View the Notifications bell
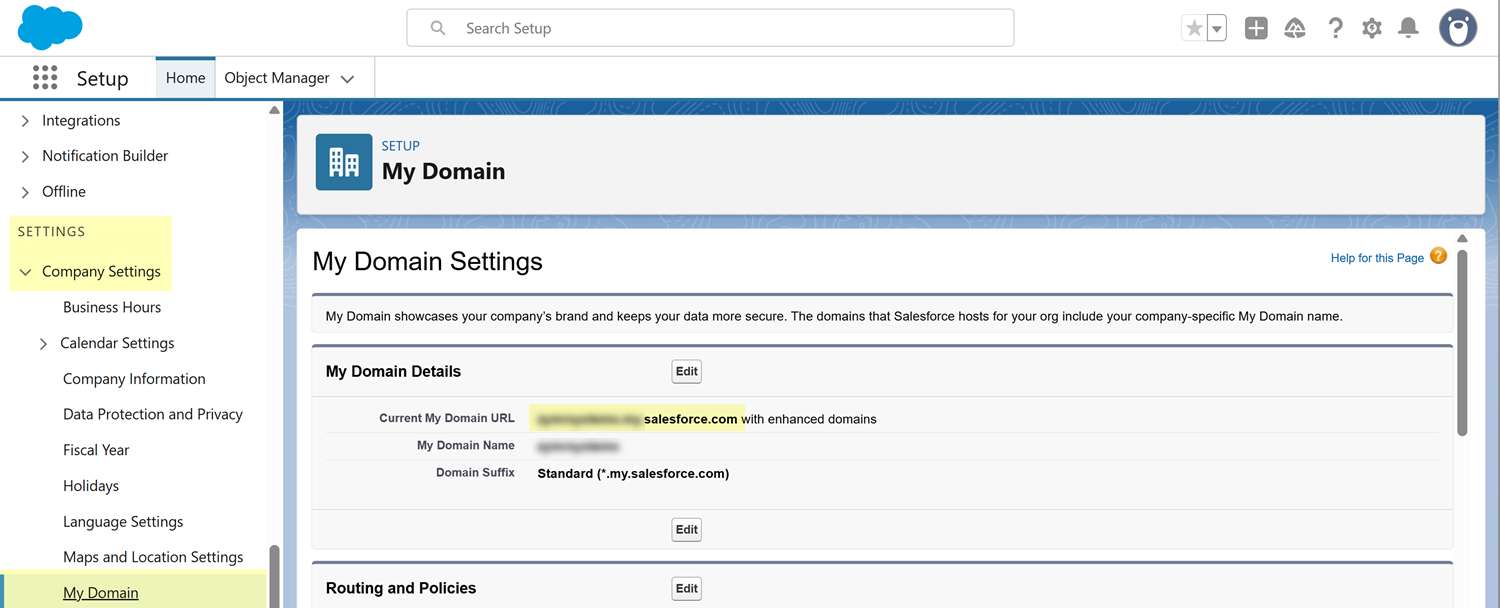Viewport: 1500px width, 608px height. click(1408, 28)
